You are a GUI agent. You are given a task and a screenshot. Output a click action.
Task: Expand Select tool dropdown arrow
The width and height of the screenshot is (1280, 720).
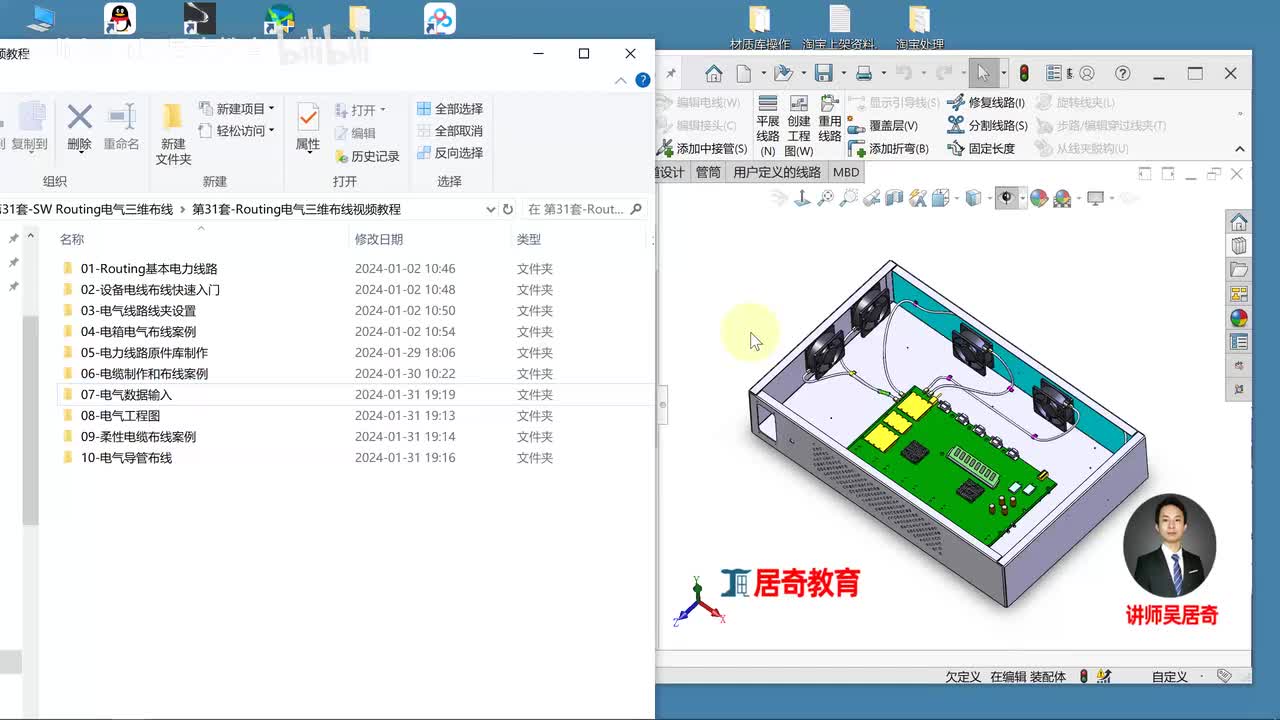point(1003,73)
